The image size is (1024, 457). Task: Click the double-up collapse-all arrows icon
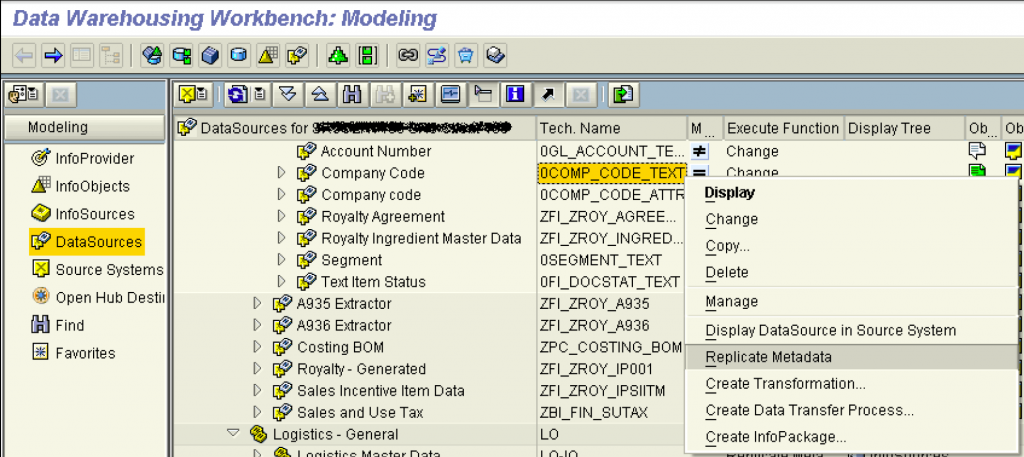pyautogui.click(x=320, y=95)
